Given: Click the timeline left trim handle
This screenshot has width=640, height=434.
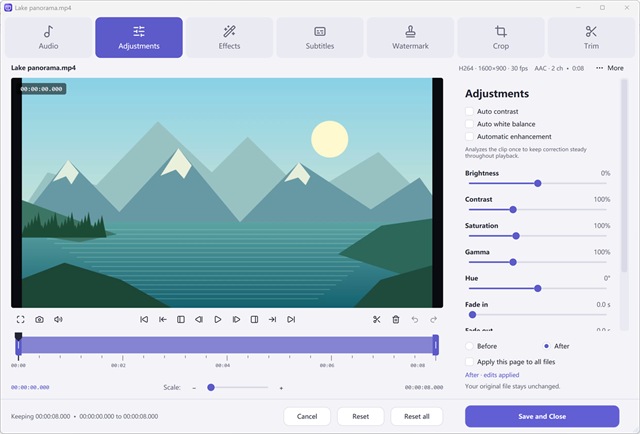Looking at the screenshot, I should pyautogui.click(x=18, y=345).
